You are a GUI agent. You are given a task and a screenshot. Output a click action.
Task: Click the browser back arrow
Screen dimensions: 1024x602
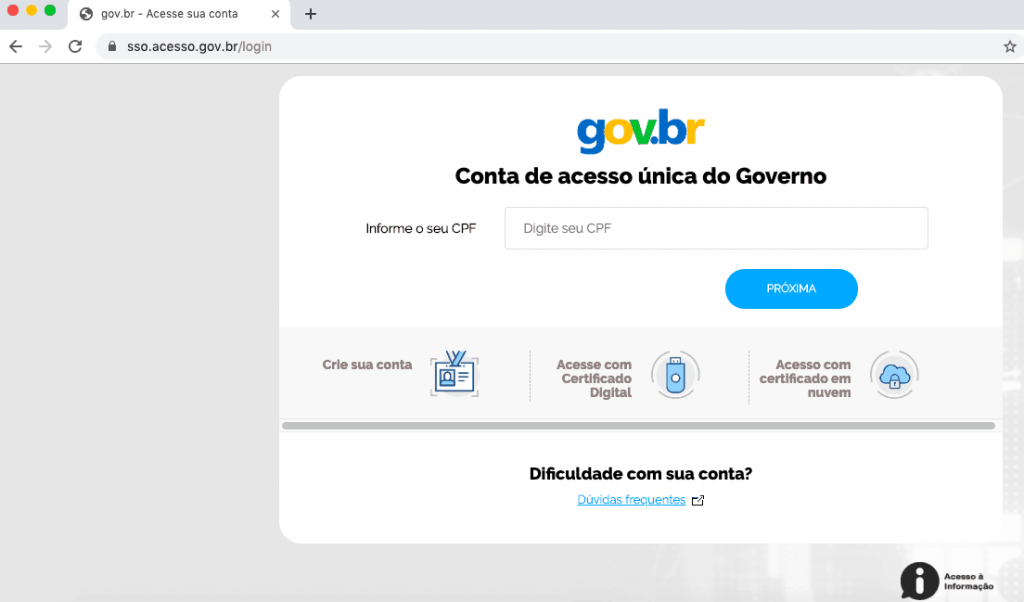click(x=16, y=46)
